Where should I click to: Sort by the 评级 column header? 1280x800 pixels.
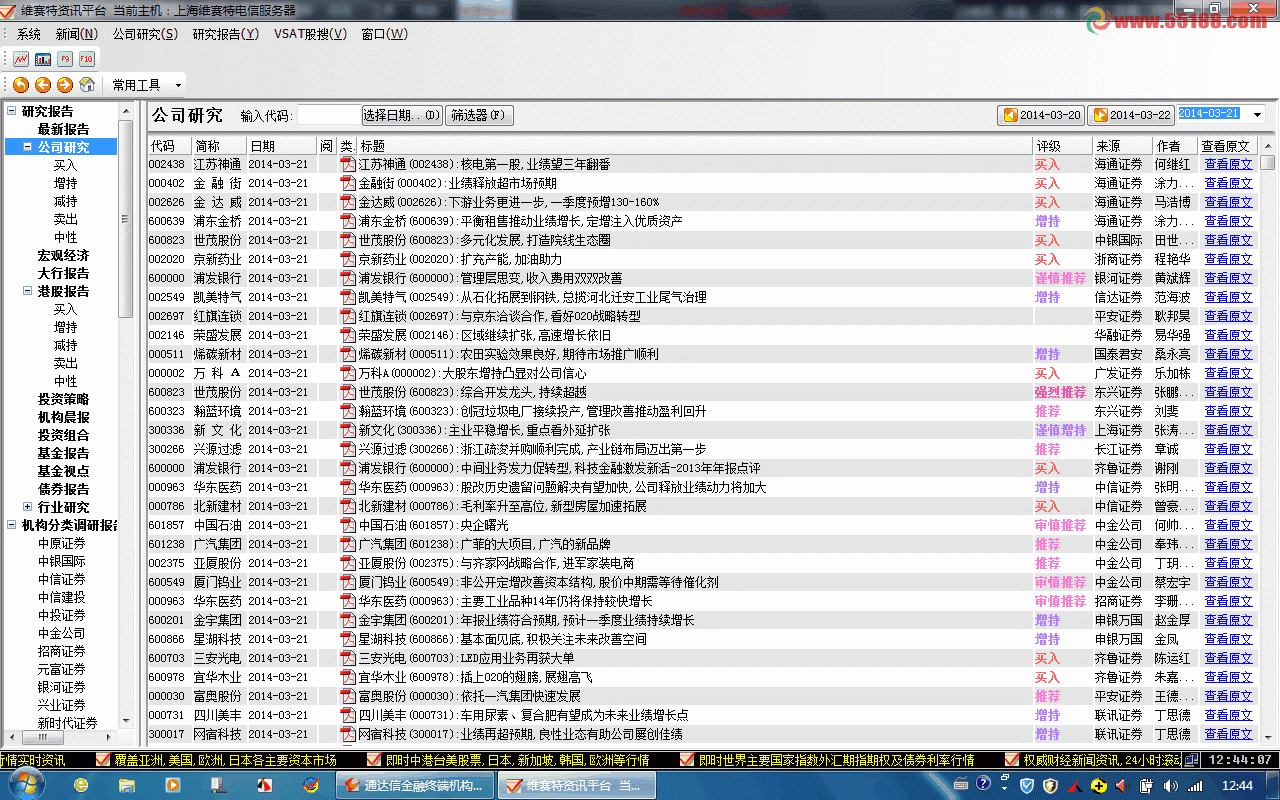click(1062, 146)
